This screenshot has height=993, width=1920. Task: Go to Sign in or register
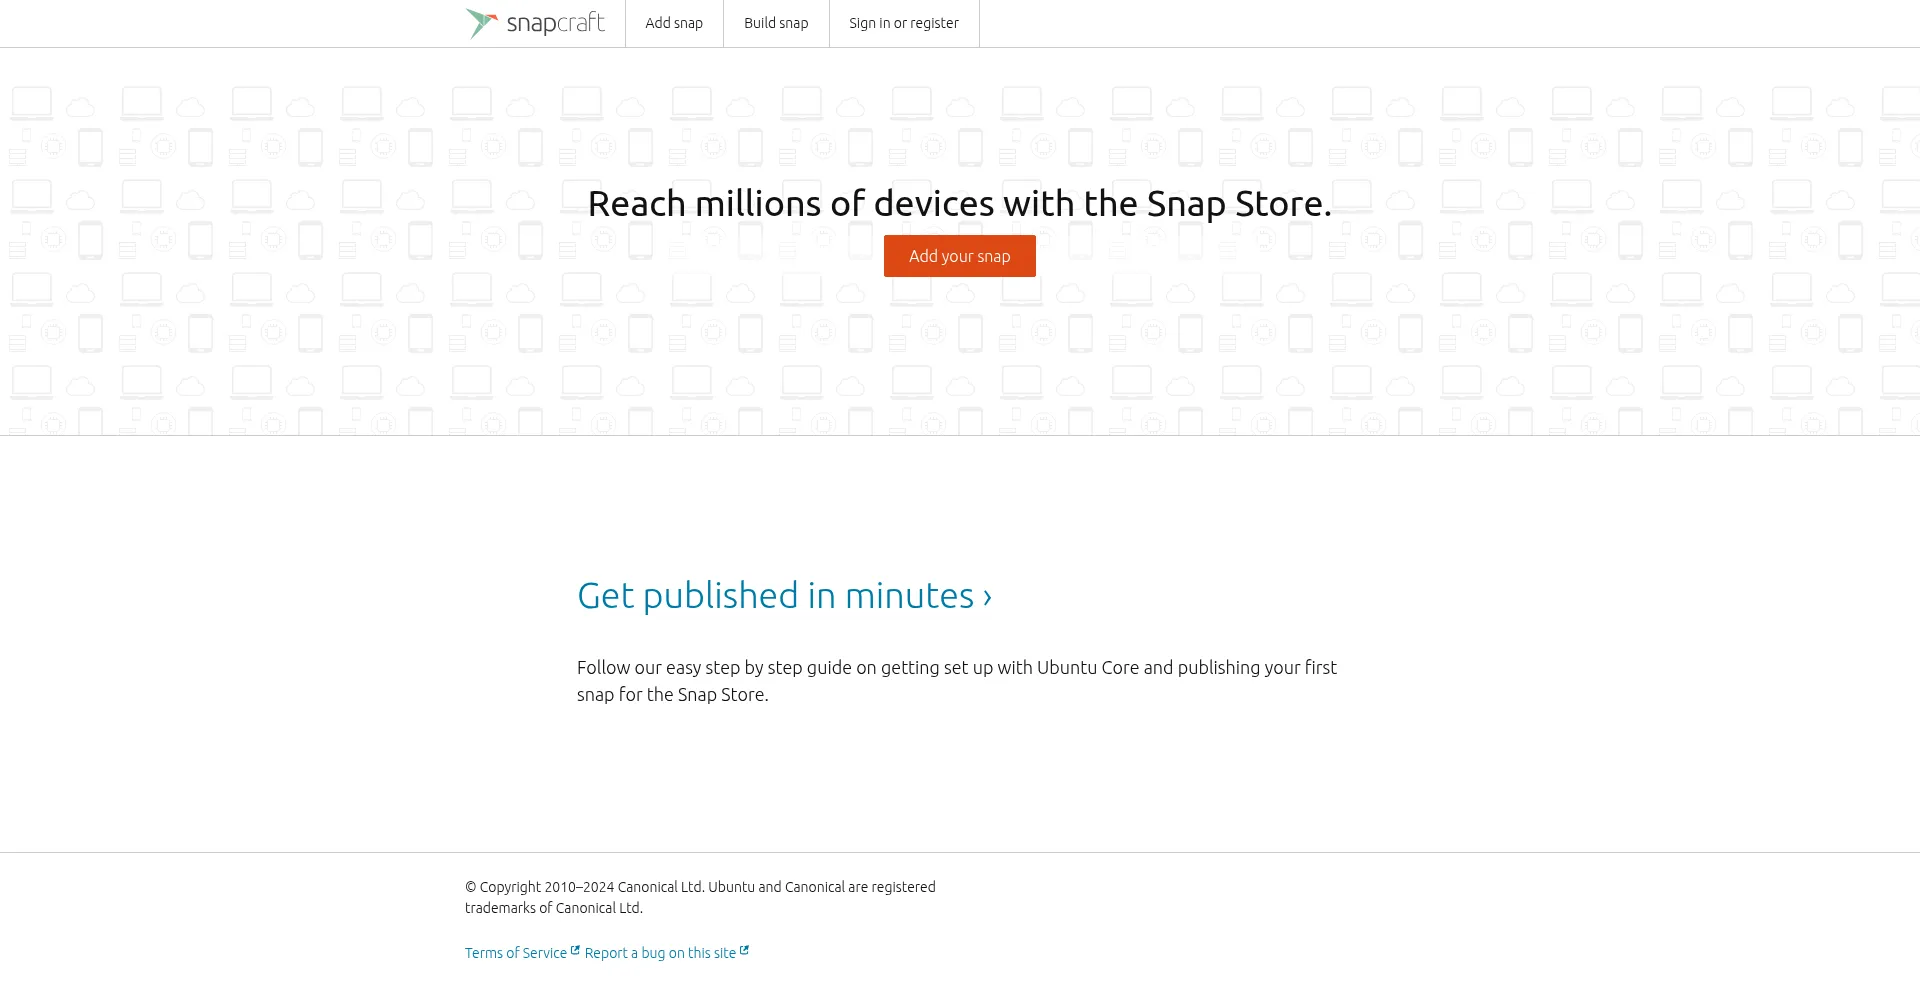click(903, 23)
